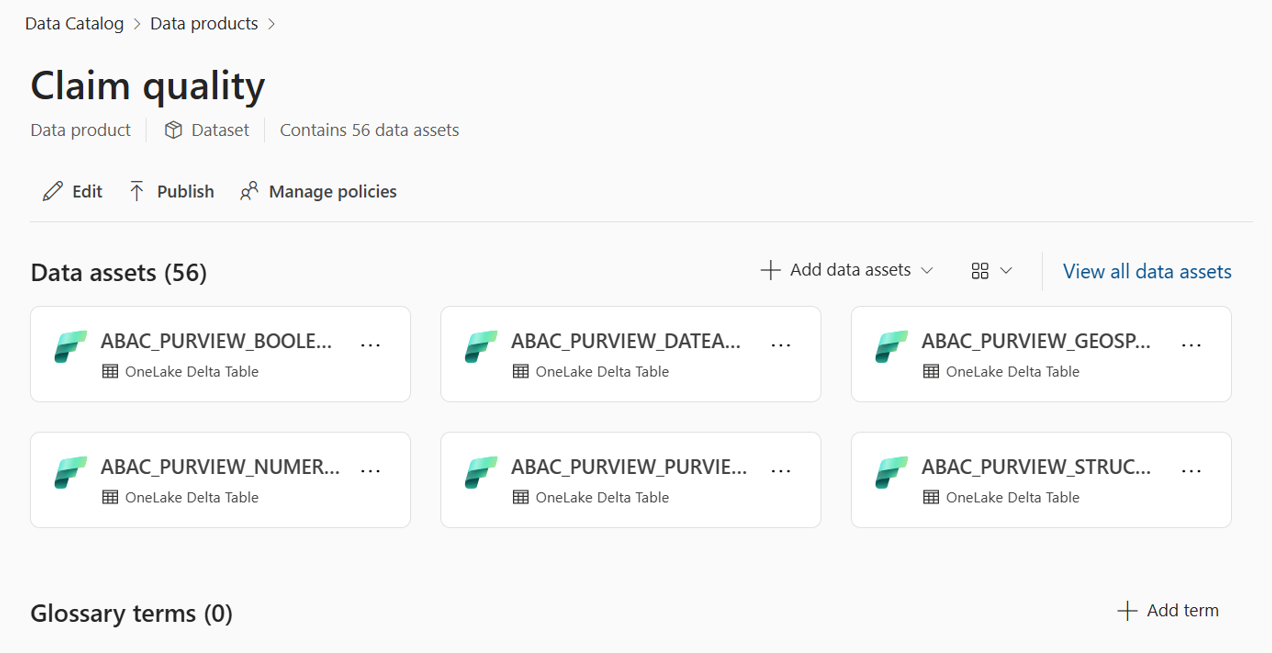Open Data products breadcrumb link
Screen dimensions: 1272x653
[x=204, y=23]
